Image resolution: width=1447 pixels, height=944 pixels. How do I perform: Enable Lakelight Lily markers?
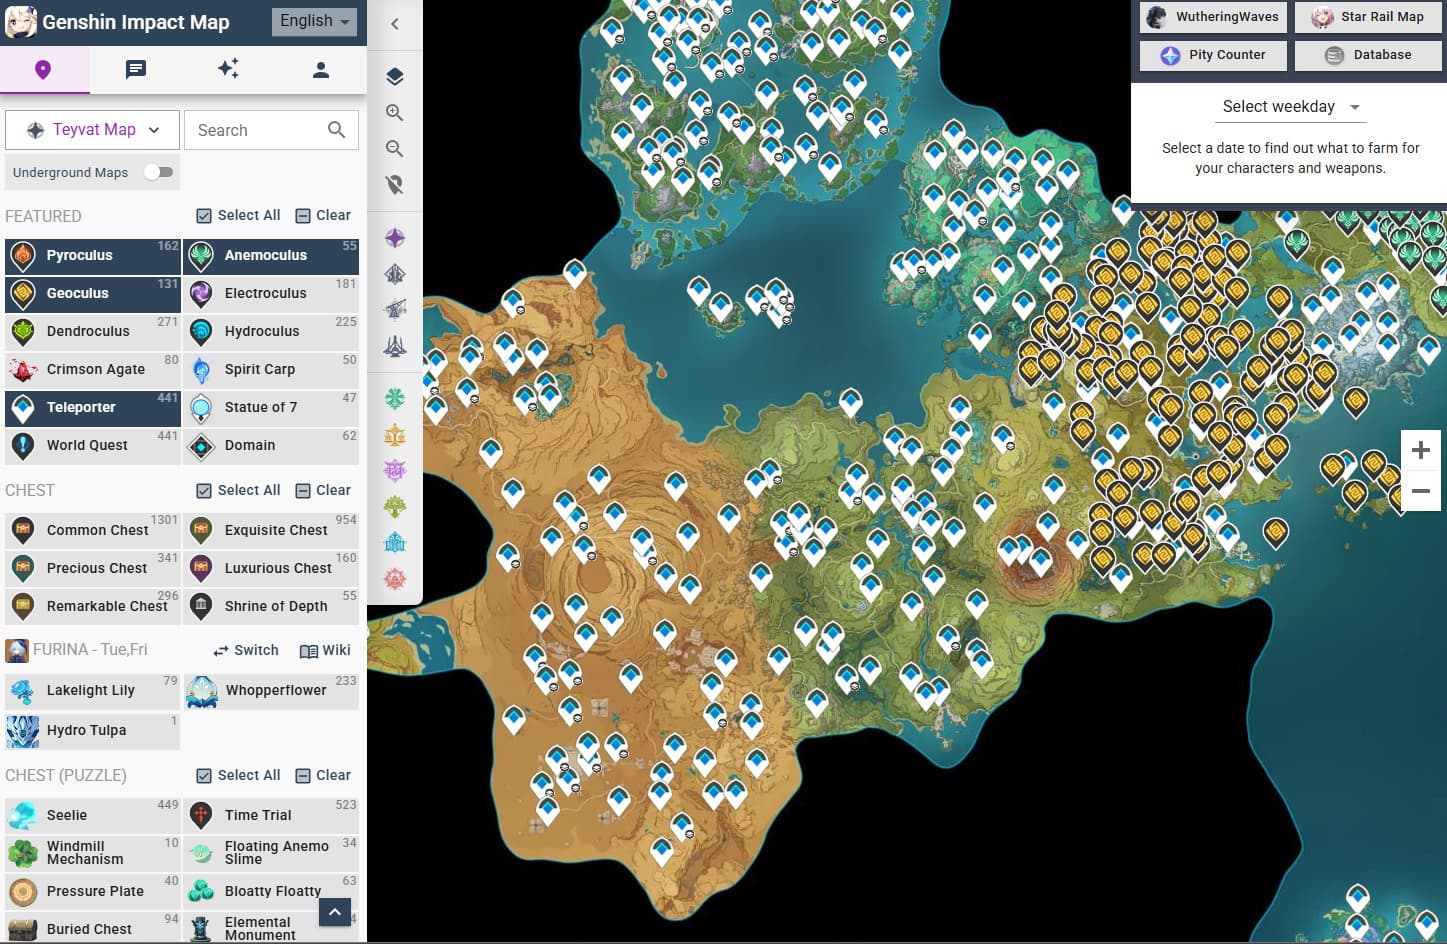click(93, 691)
